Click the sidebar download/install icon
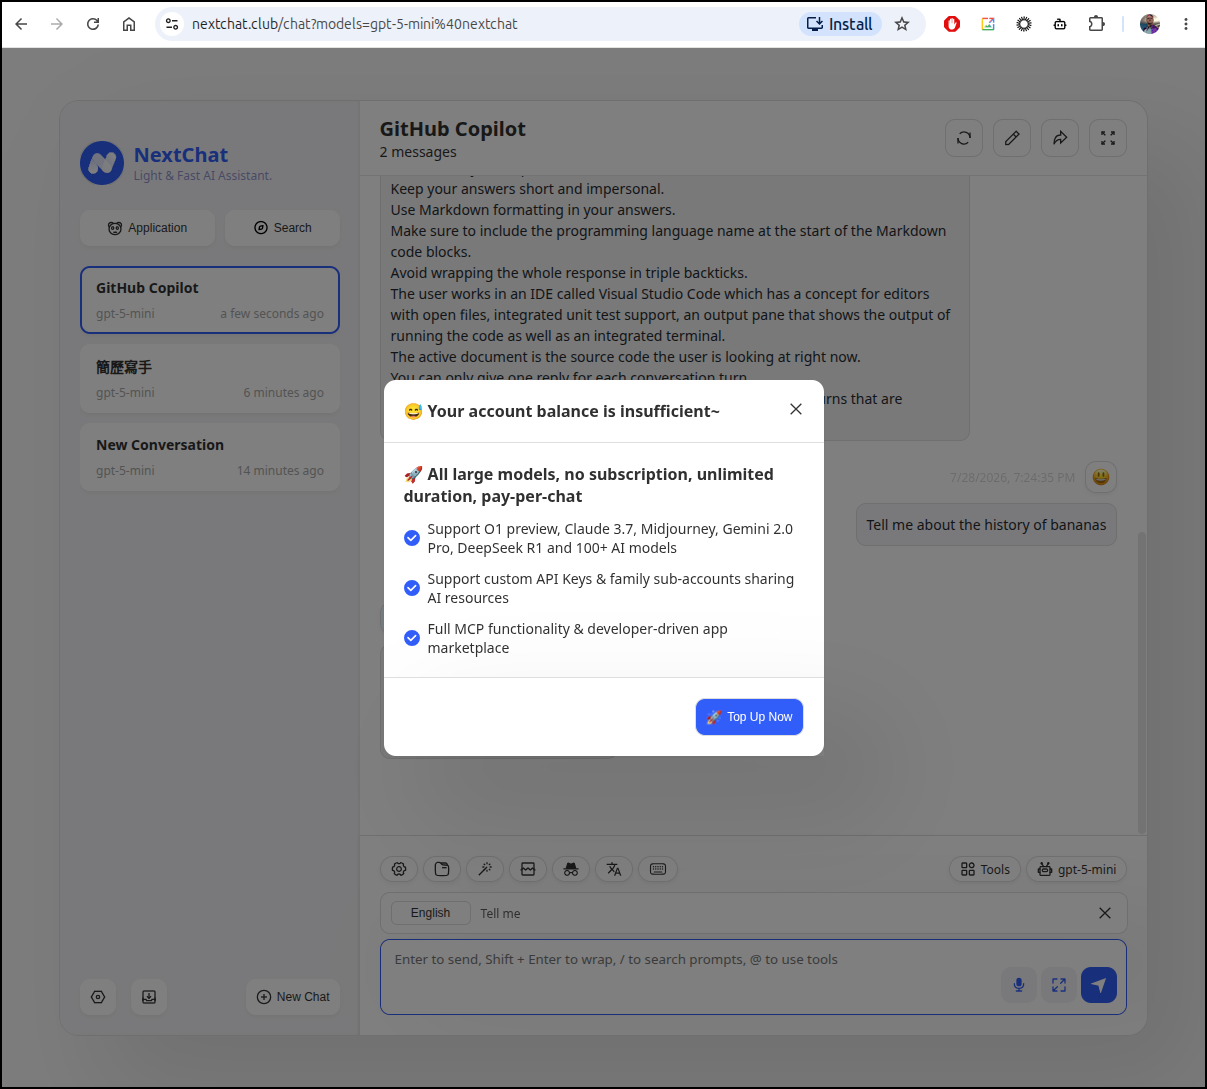Viewport: 1207px width, 1089px height. (x=149, y=997)
